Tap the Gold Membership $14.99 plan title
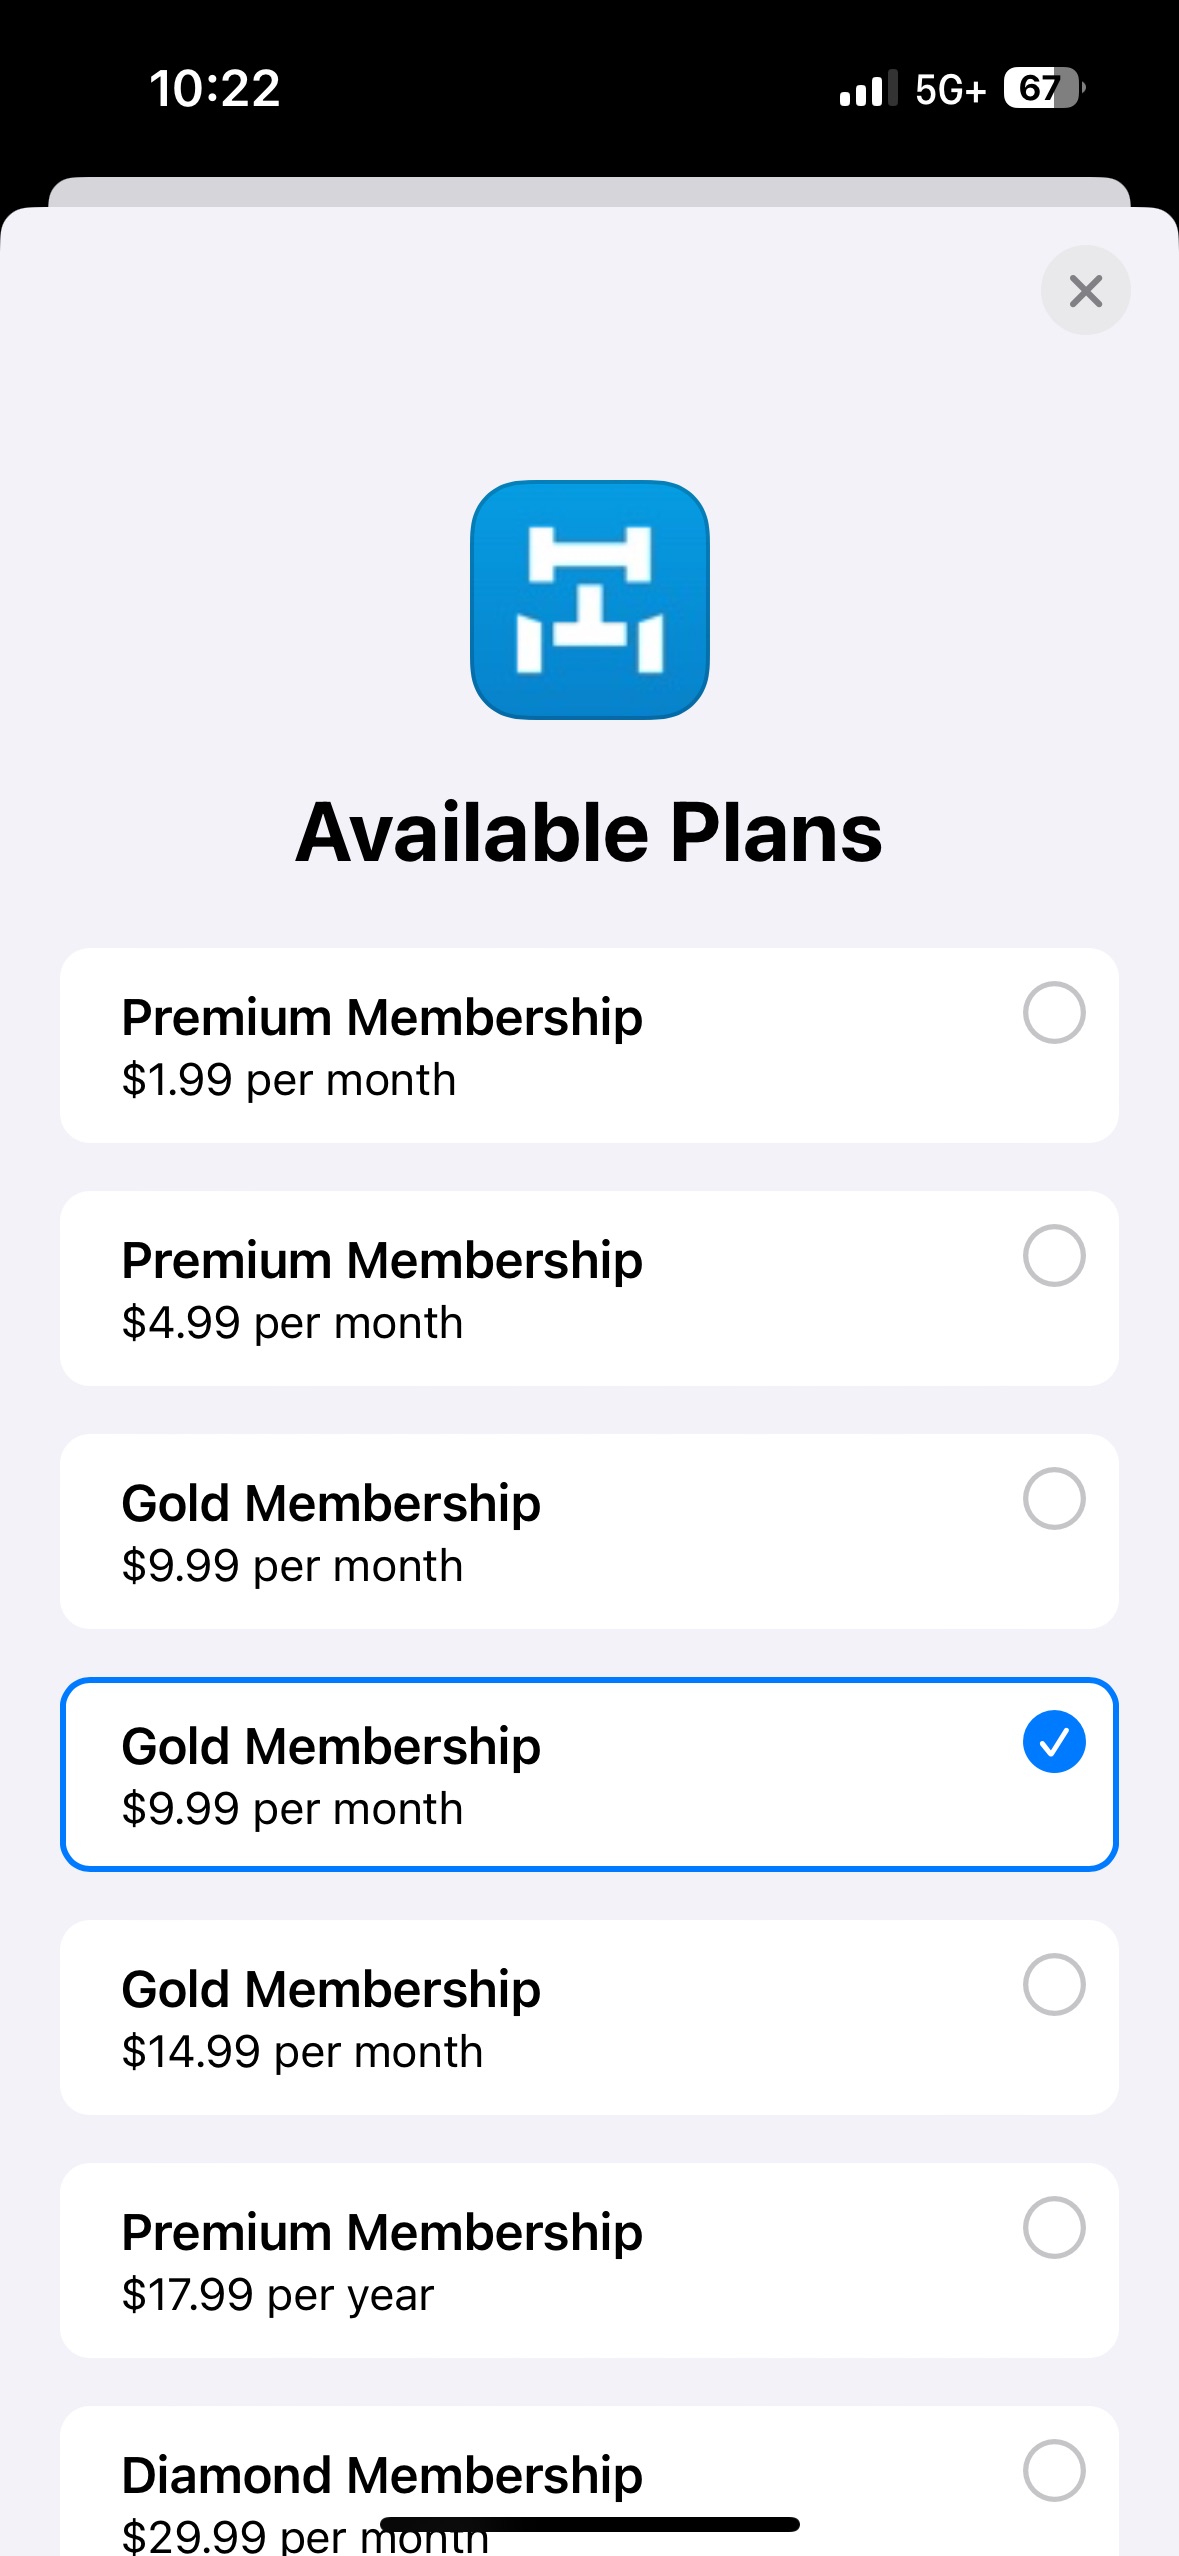The image size is (1179, 2556). [331, 1990]
